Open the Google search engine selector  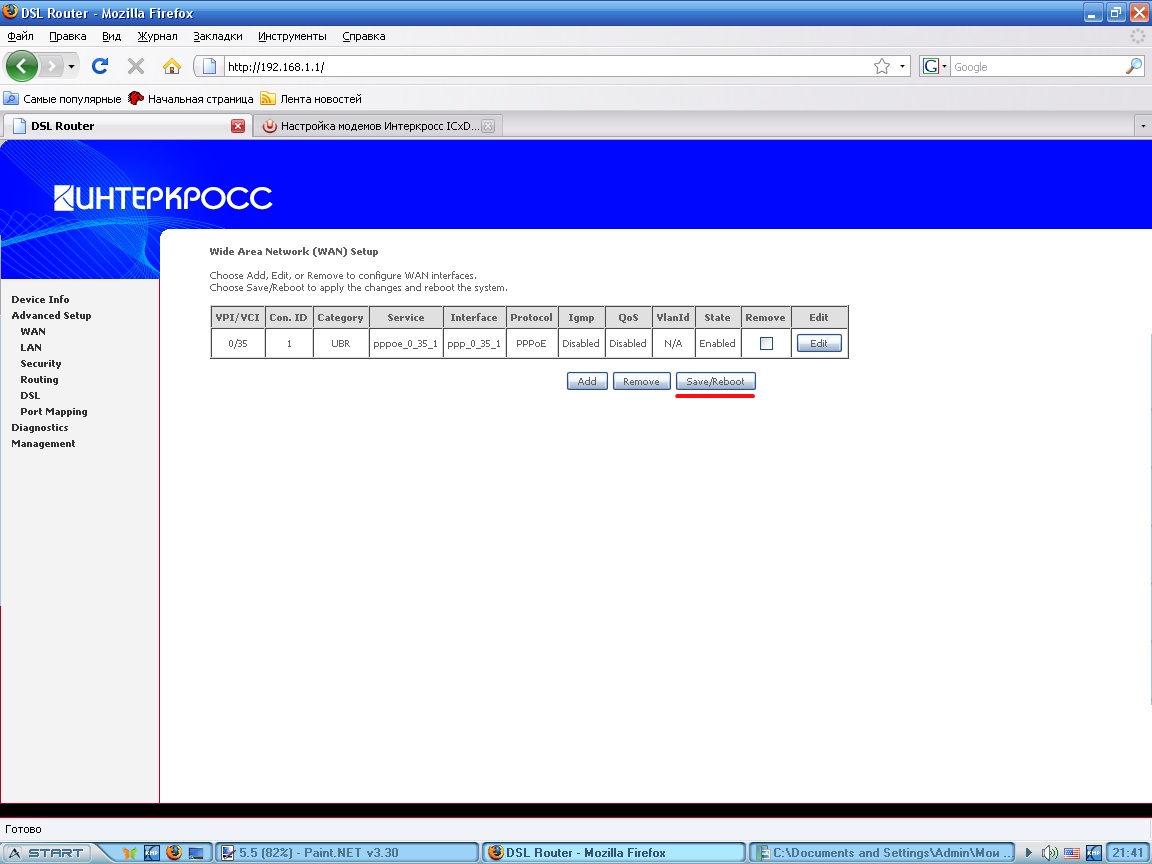935,67
